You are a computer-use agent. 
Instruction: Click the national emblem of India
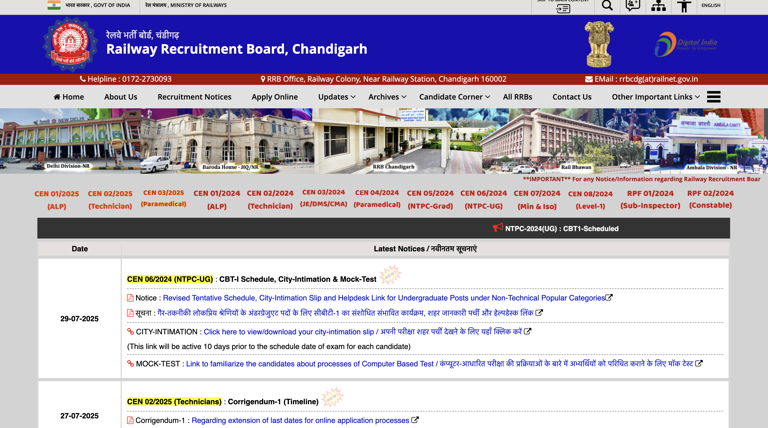tap(599, 44)
